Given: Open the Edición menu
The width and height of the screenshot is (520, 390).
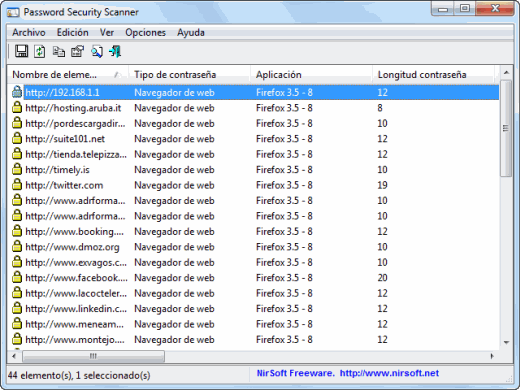Looking at the screenshot, I should [x=73, y=32].
